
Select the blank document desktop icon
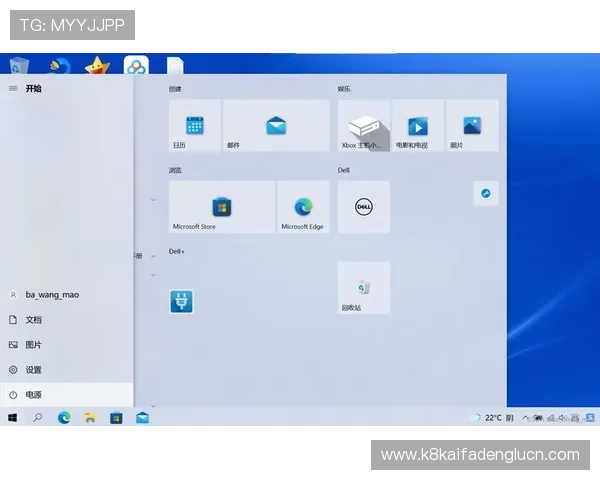[175, 65]
